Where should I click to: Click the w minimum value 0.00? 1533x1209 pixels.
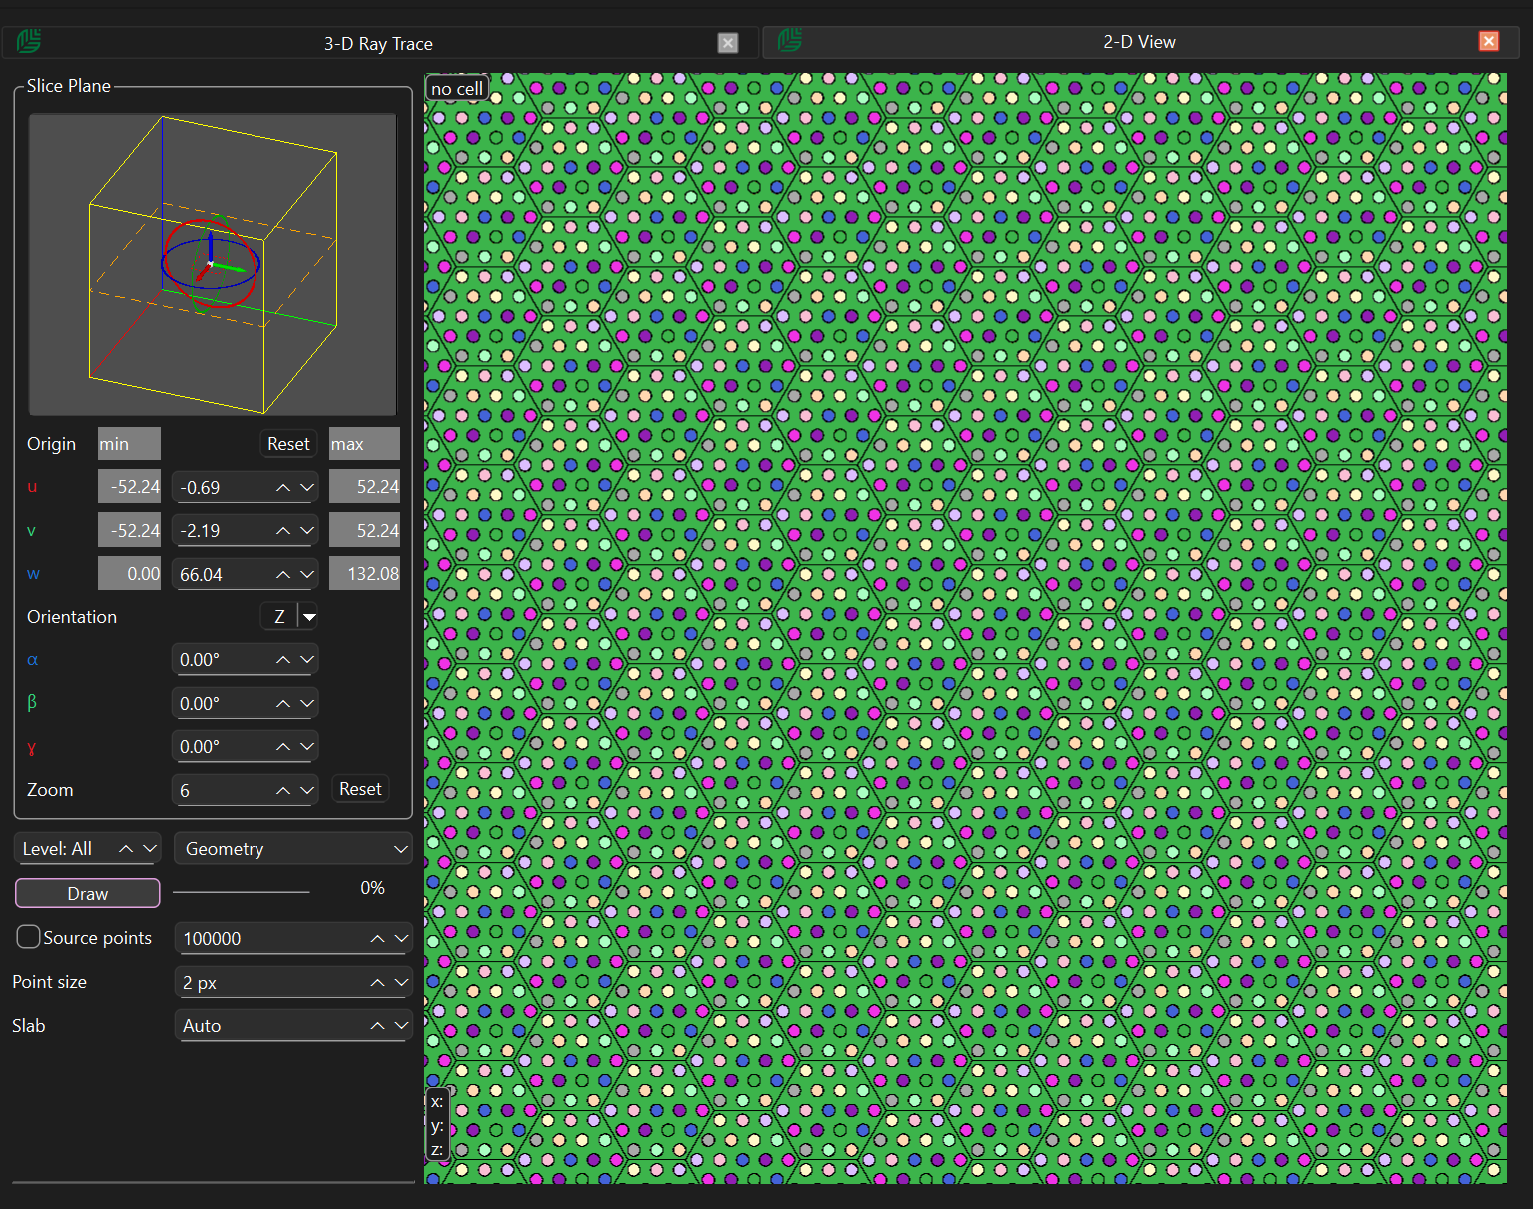coord(129,574)
